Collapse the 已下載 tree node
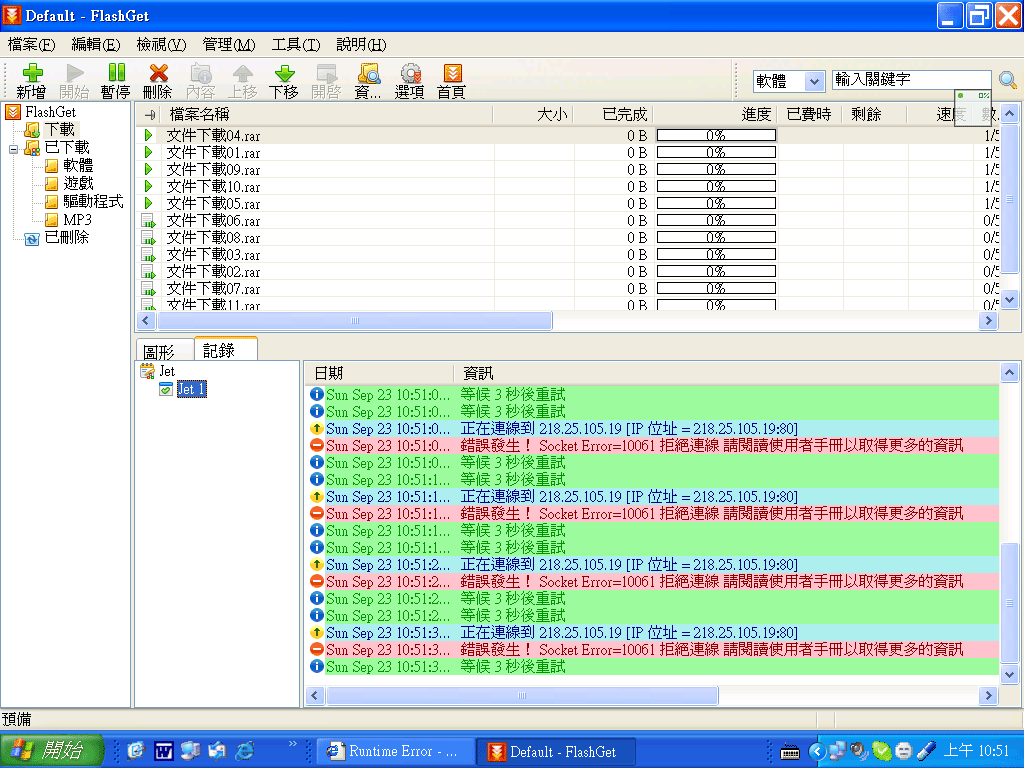 [13, 149]
